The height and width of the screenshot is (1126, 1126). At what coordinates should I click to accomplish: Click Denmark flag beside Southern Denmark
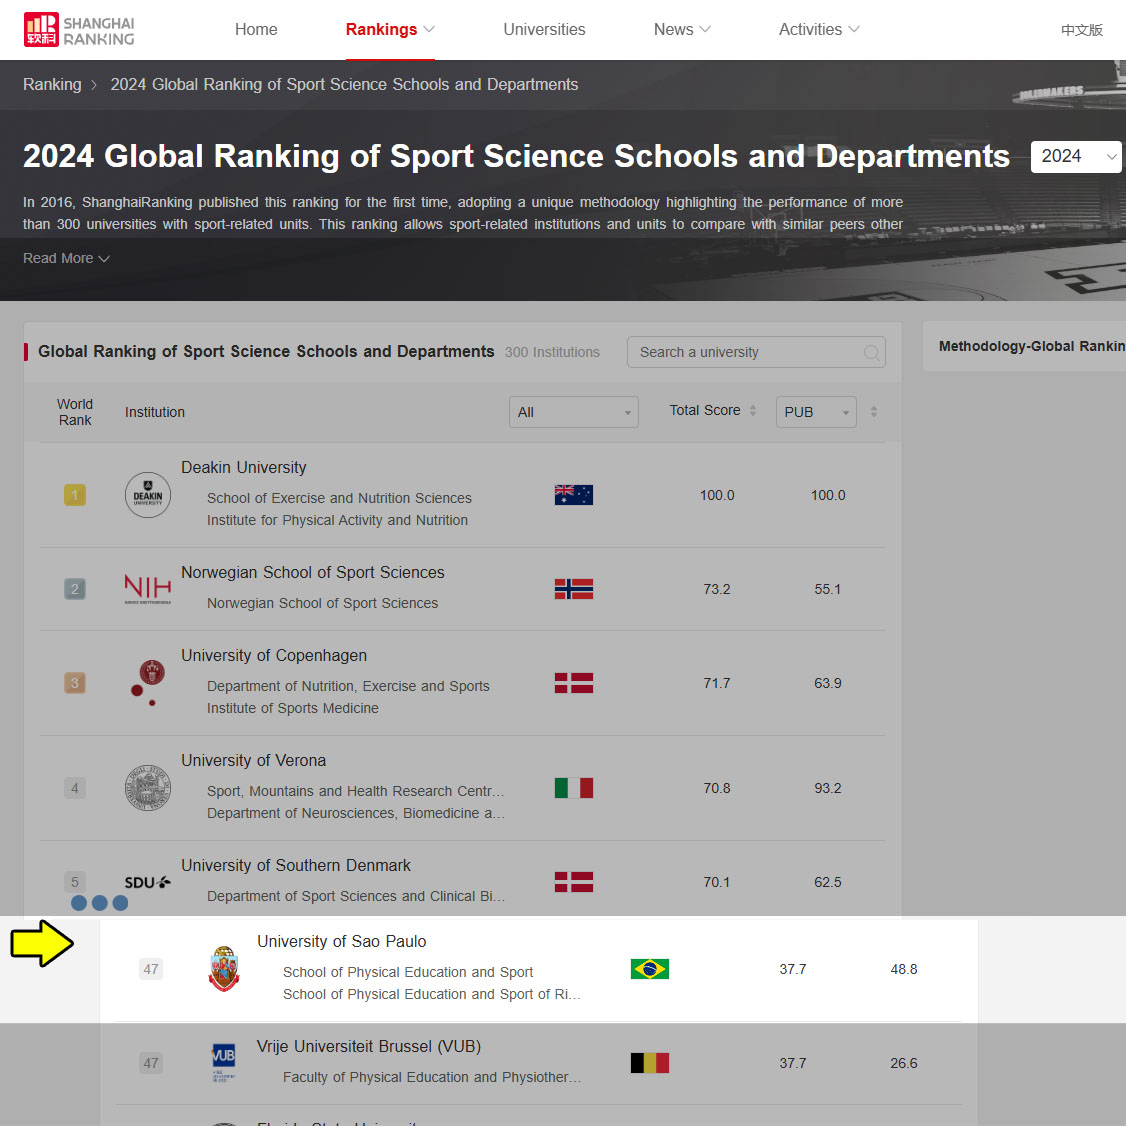click(x=574, y=882)
